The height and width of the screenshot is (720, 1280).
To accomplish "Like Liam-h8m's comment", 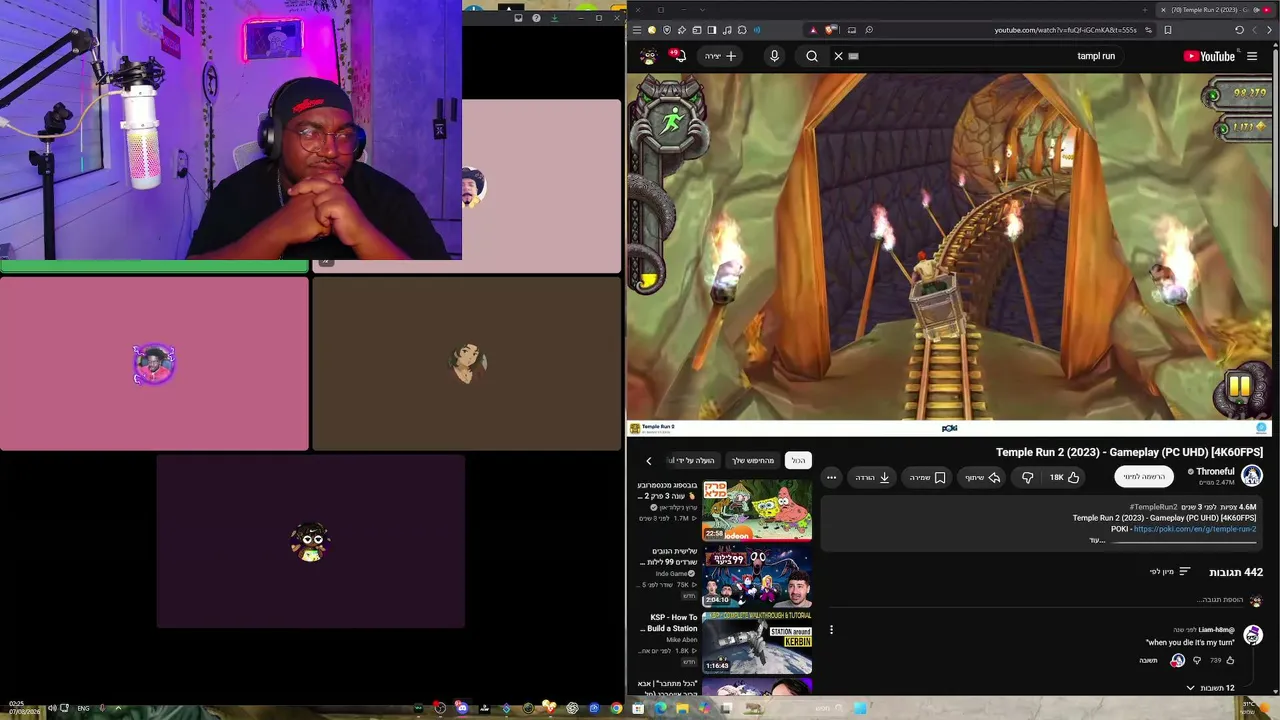I will 1230,660.
